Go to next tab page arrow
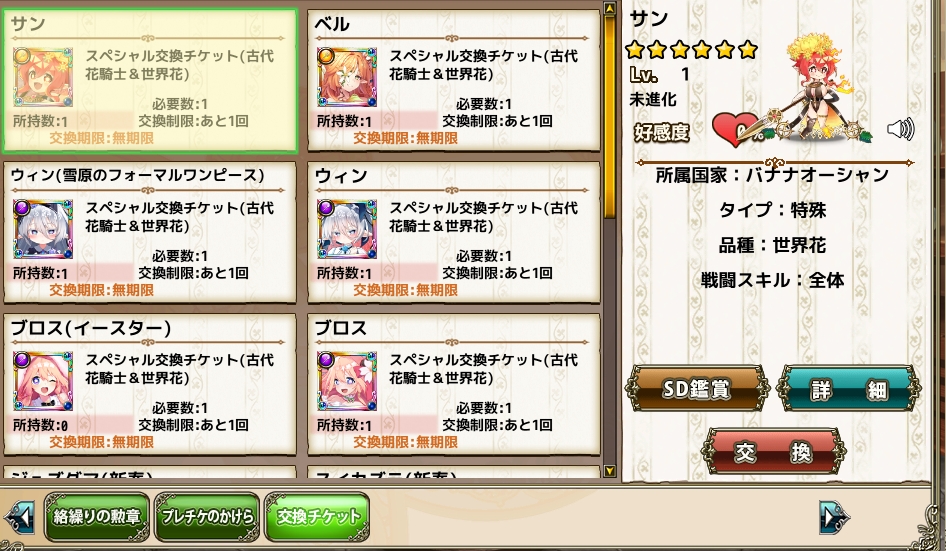This screenshot has height=551, width=946. click(x=834, y=518)
